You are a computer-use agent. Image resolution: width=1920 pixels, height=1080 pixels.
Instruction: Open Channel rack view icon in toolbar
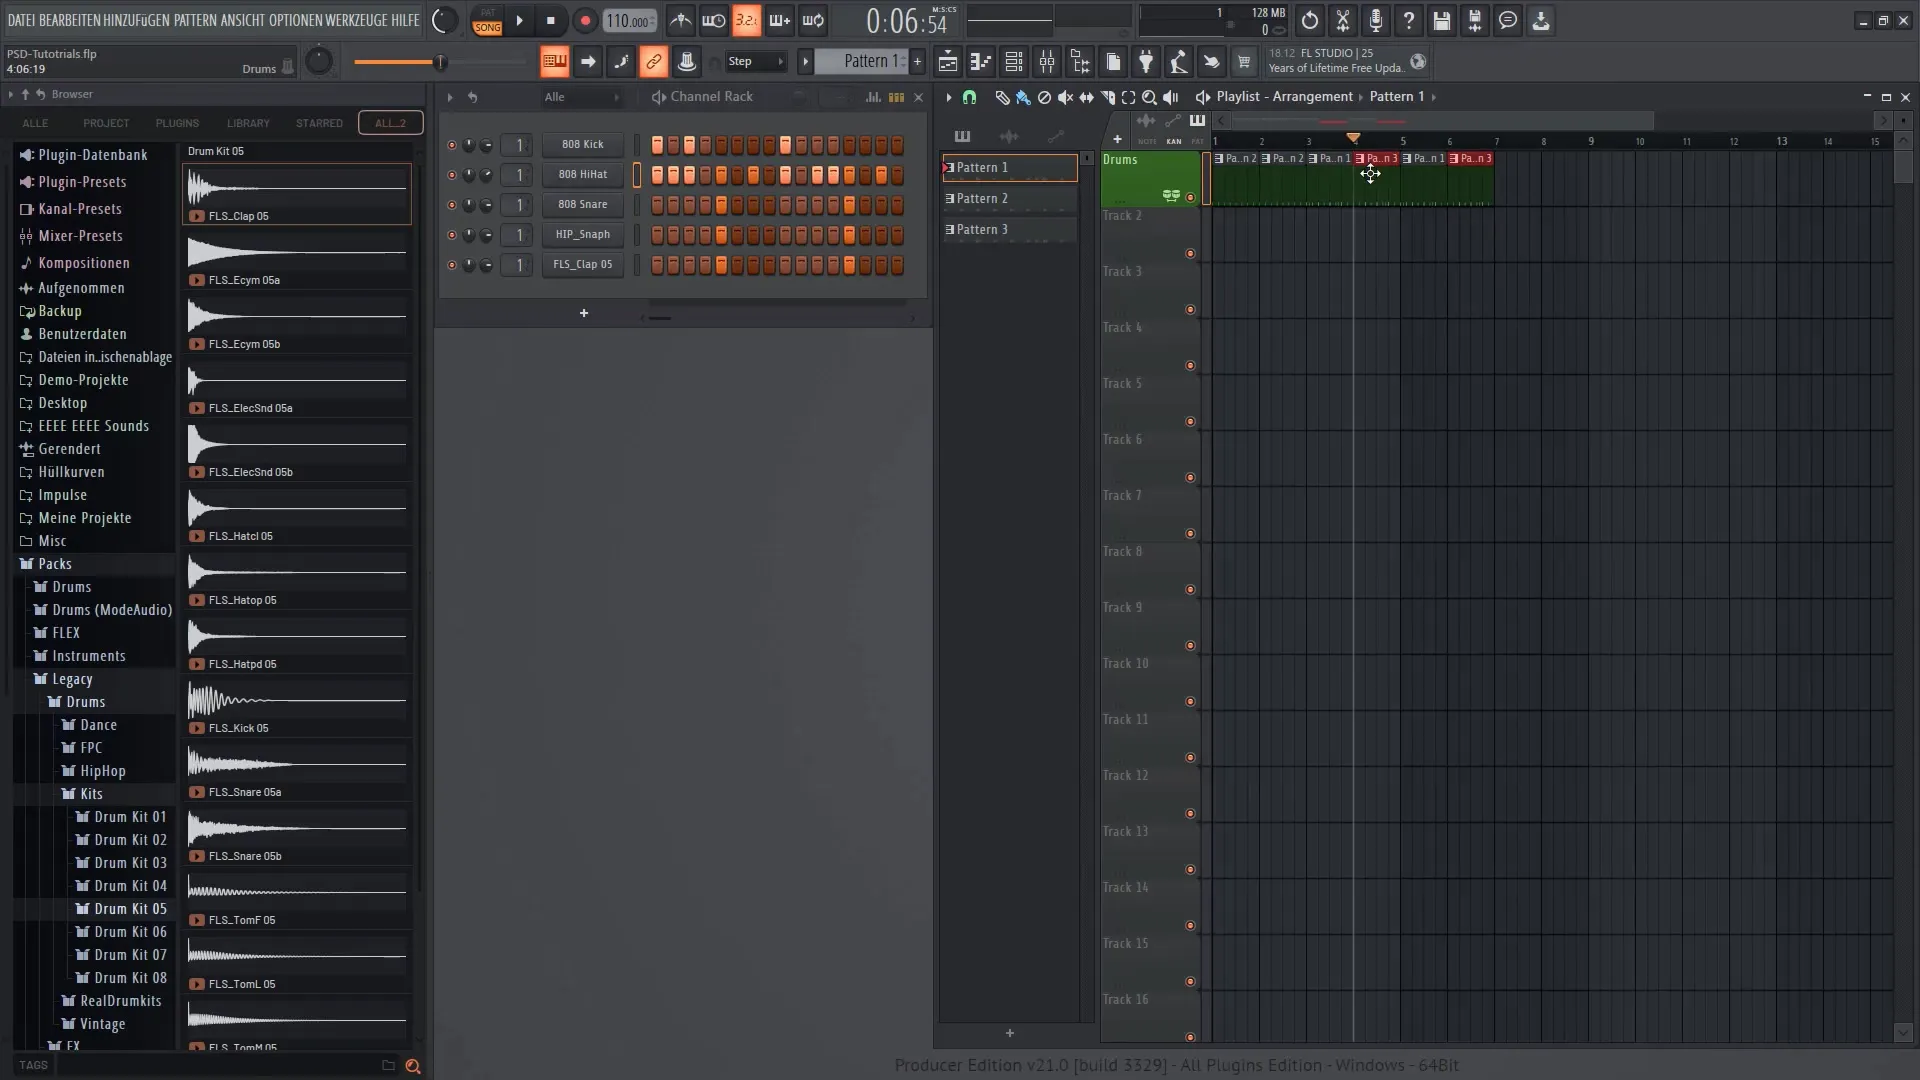[x=1013, y=62]
